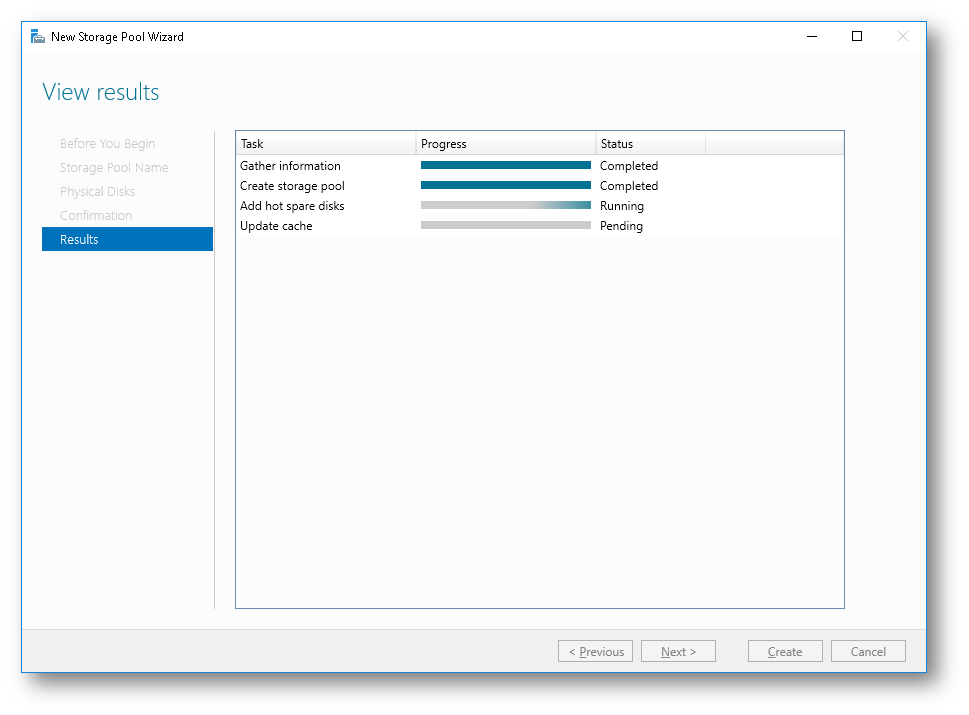Click the View results heading
969x715 pixels.
pos(100,91)
